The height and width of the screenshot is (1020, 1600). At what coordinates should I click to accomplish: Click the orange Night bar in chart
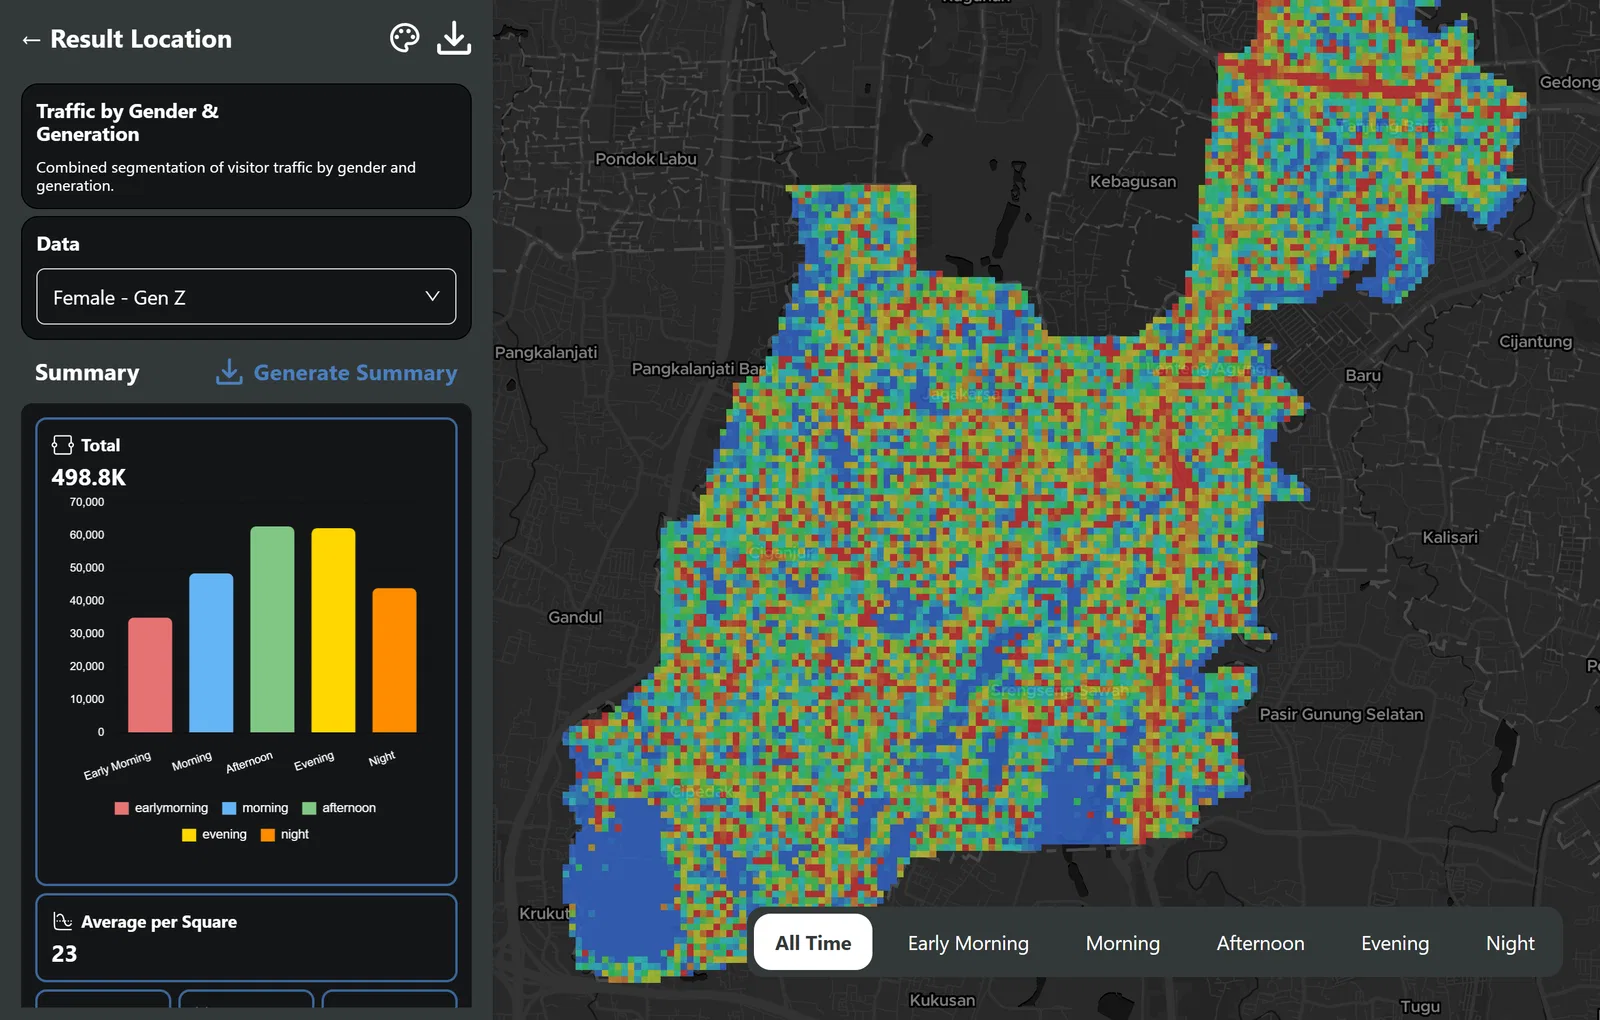(x=394, y=660)
